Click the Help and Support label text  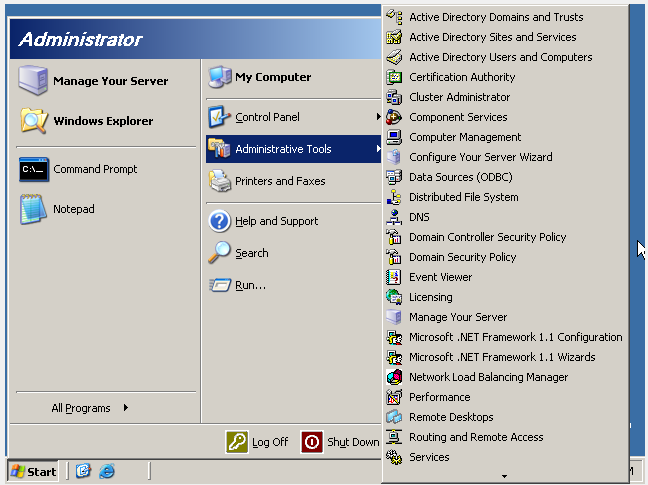276,221
